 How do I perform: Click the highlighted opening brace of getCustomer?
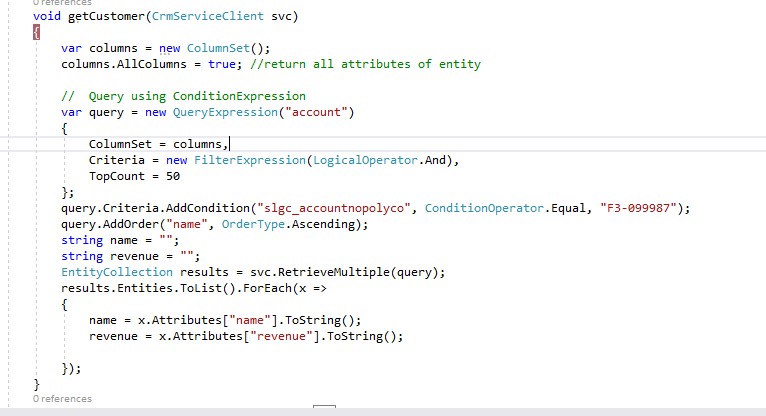[36, 32]
